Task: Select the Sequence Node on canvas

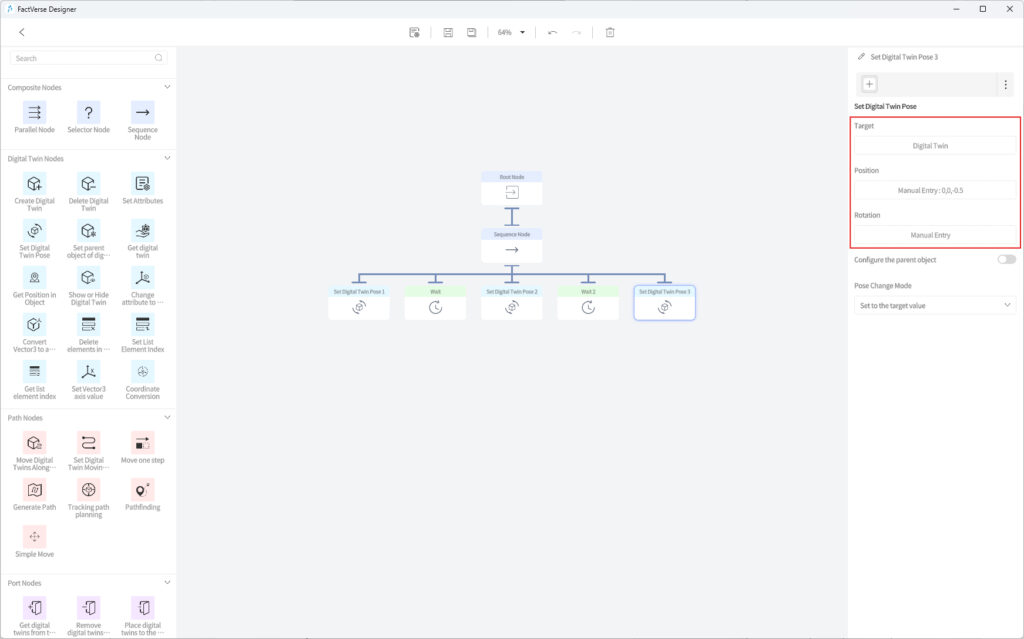Action: 511,246
